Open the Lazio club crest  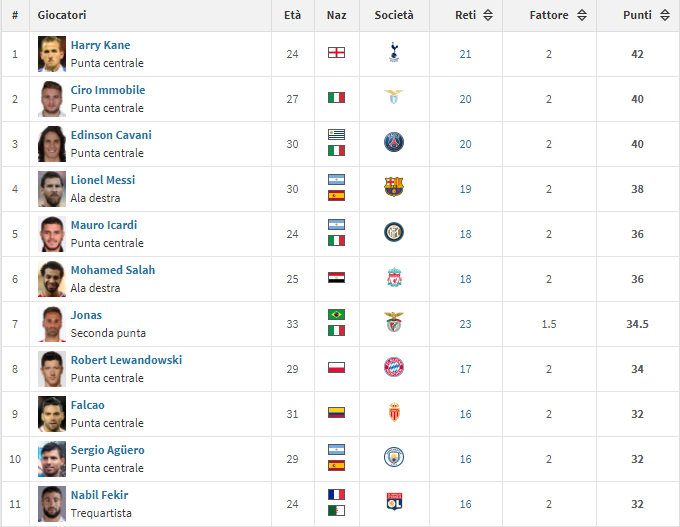(394, 97)
